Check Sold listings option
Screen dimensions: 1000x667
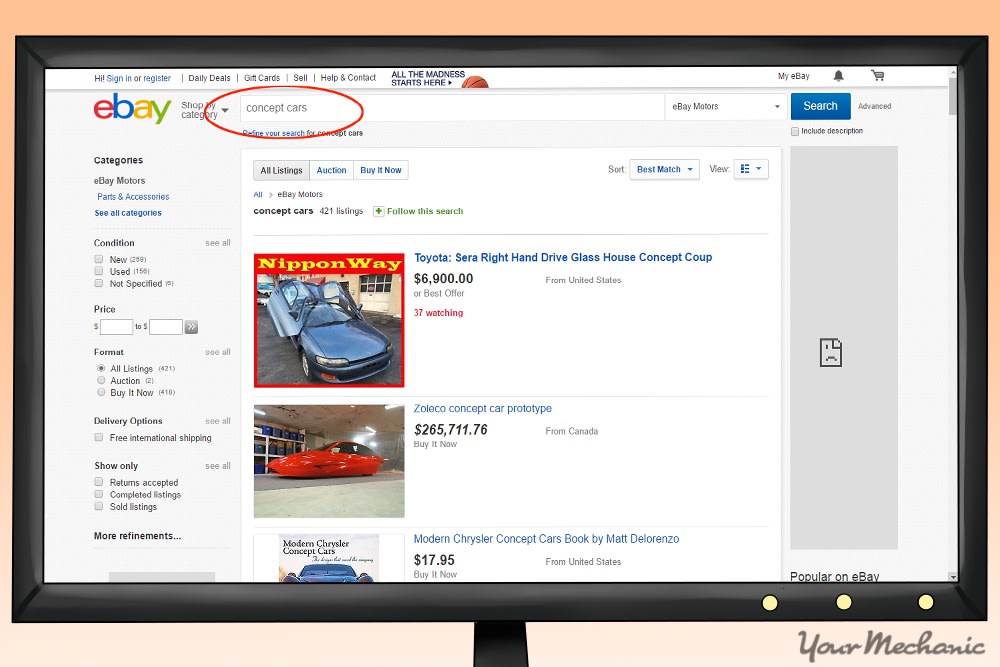(99, 506)
